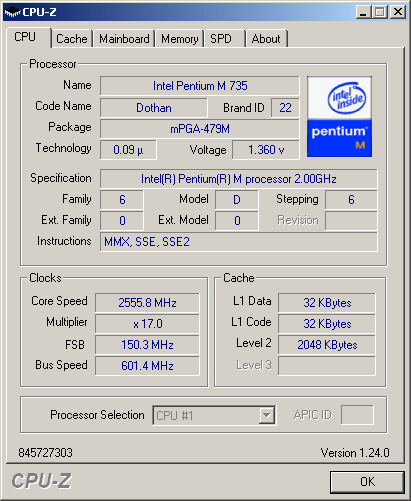The height and width of the screenshot is (501, 411).
Task: Click the Intel Inside Pentium M logo
Action: pos(339,117)
